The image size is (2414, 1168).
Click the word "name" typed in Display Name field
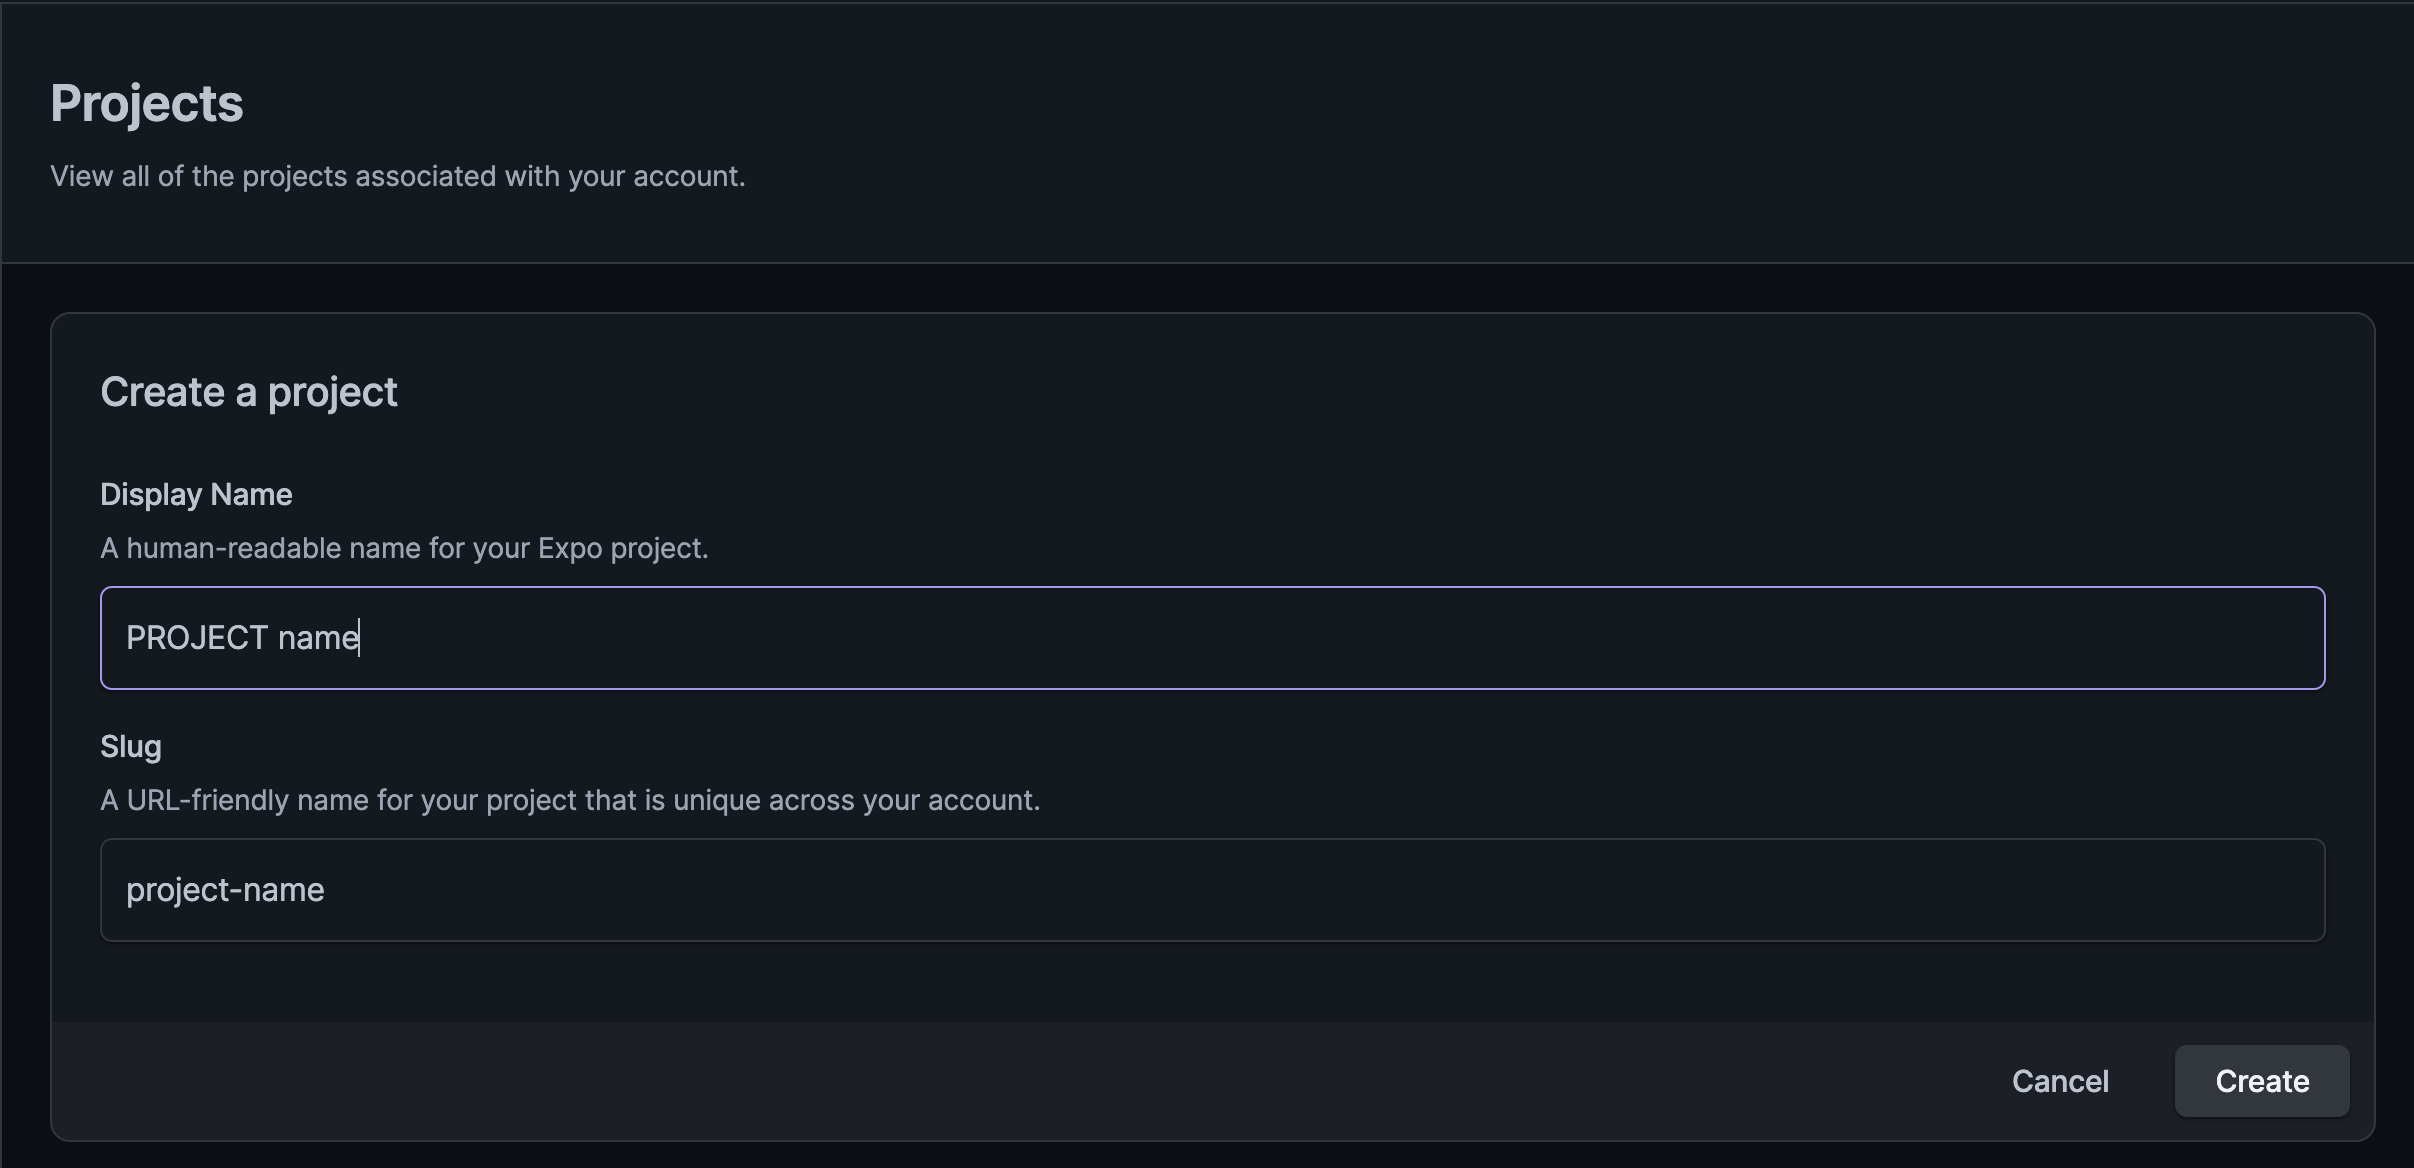click(x=318, y=638)
